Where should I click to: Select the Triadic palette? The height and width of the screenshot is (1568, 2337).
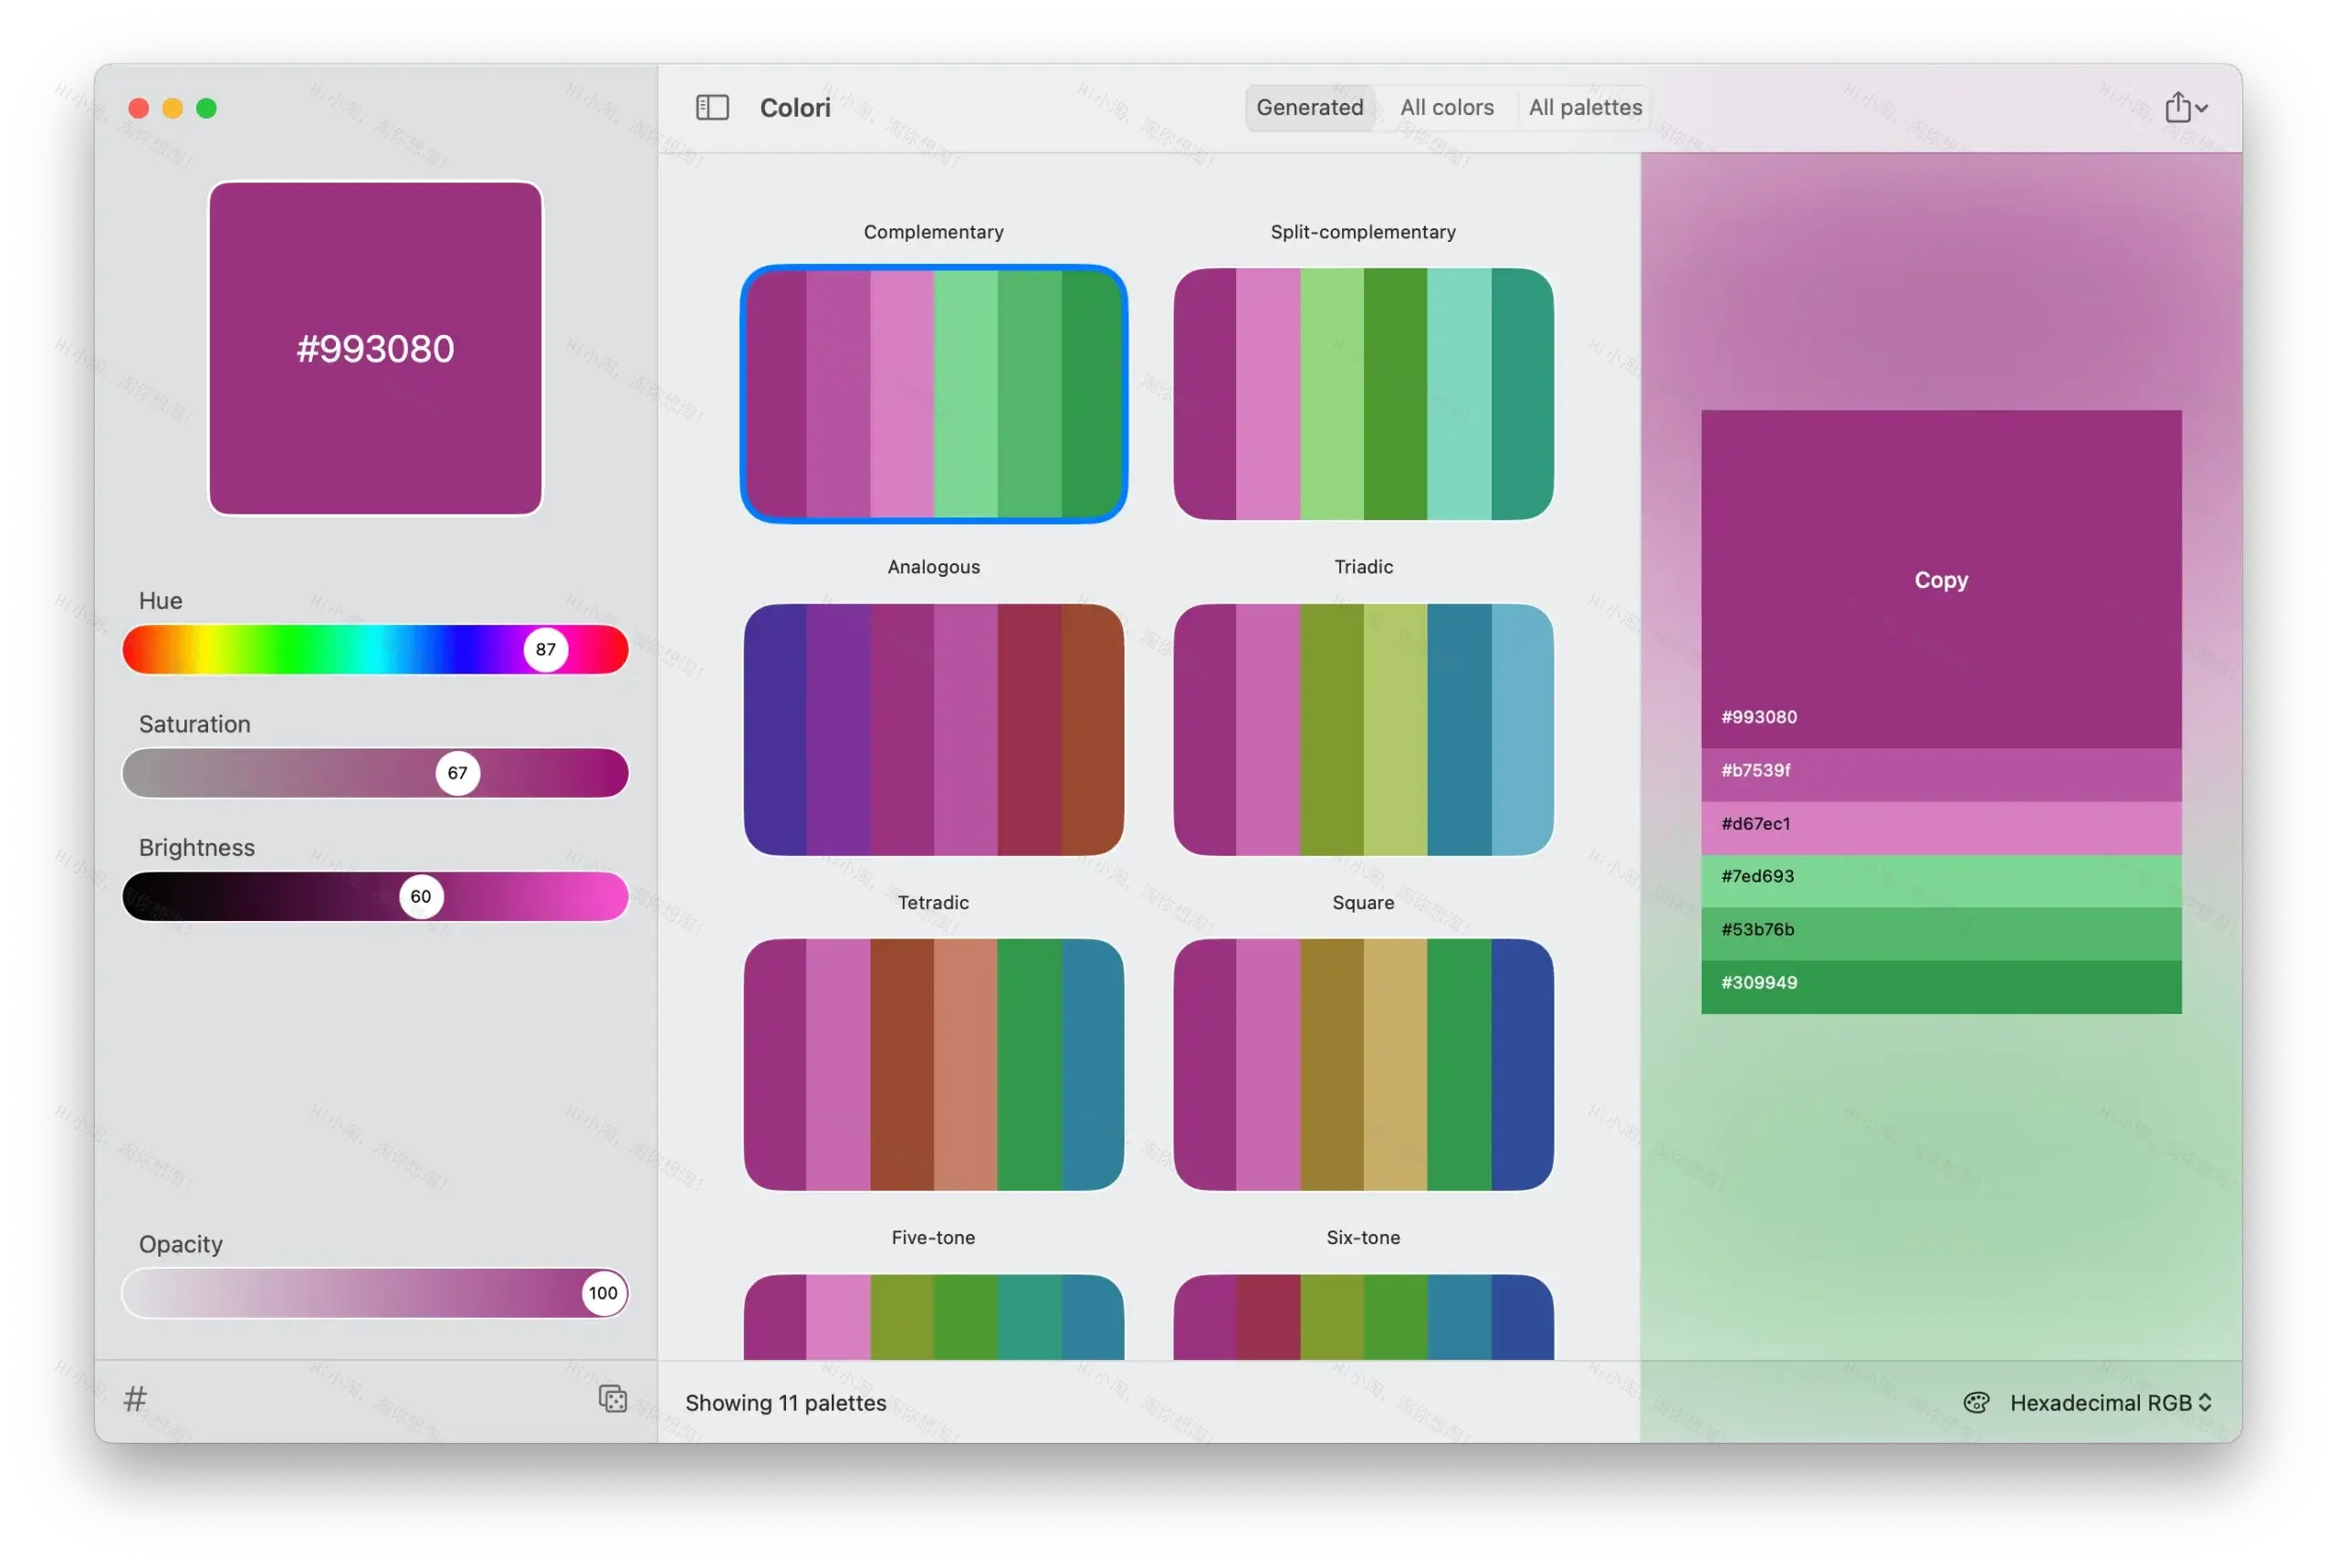pos(1362,729)
